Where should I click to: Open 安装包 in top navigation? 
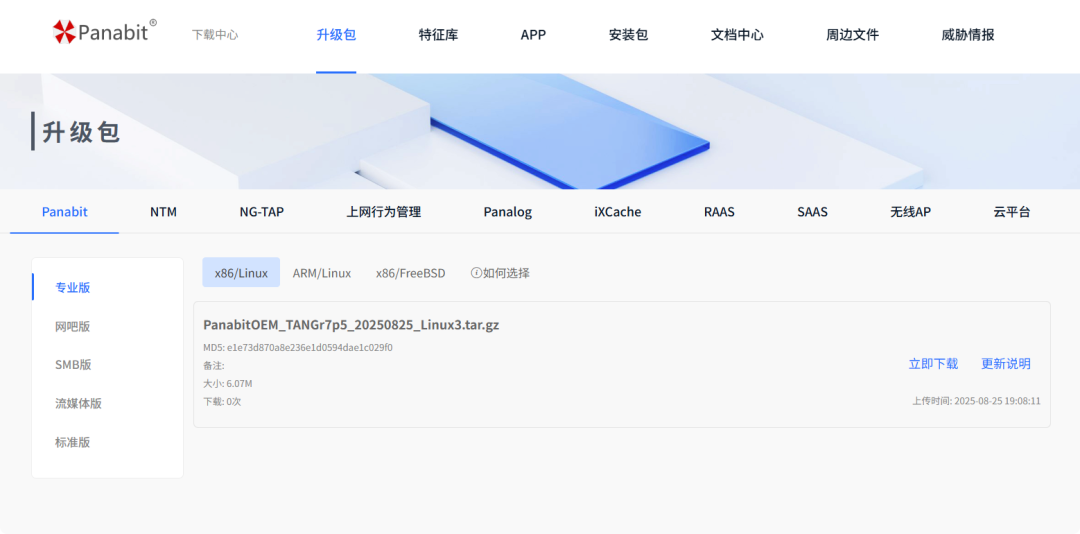628,35
